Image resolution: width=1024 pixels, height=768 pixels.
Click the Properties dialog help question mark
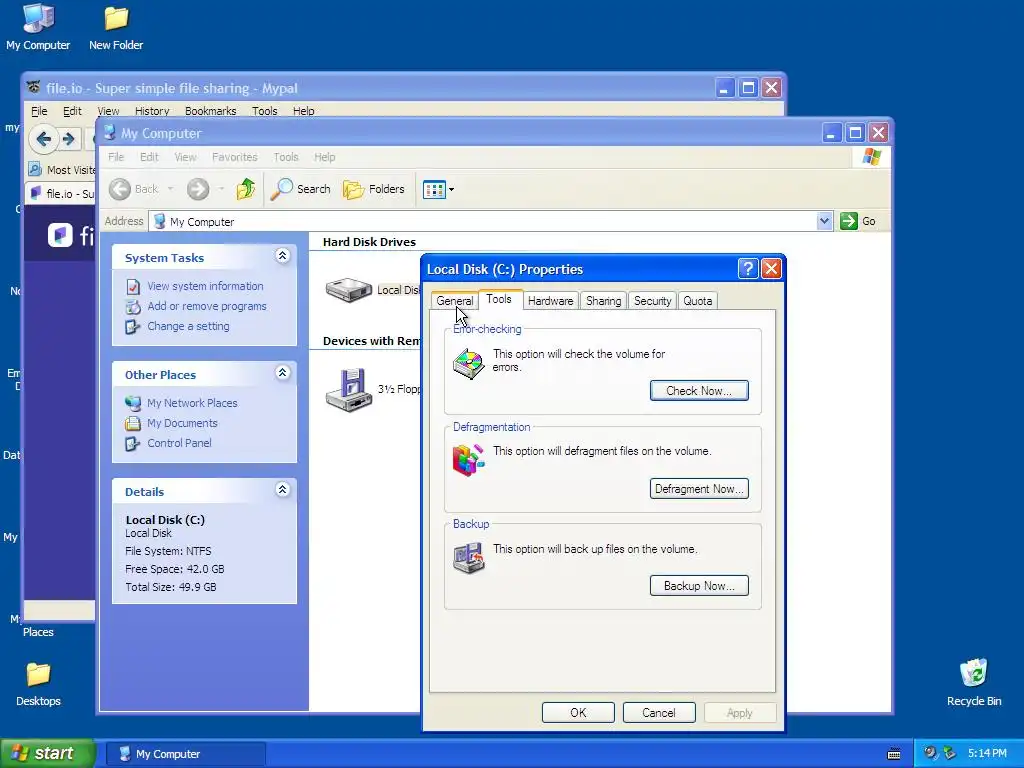748,268
